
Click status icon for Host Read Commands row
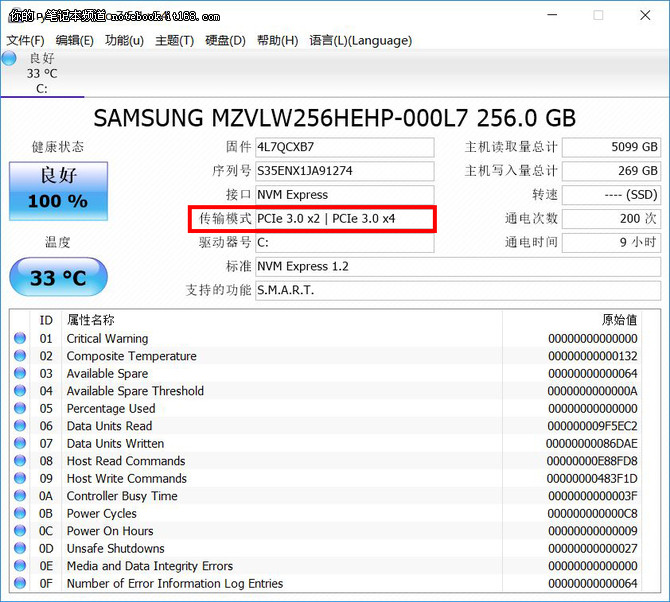click(20, 461)
